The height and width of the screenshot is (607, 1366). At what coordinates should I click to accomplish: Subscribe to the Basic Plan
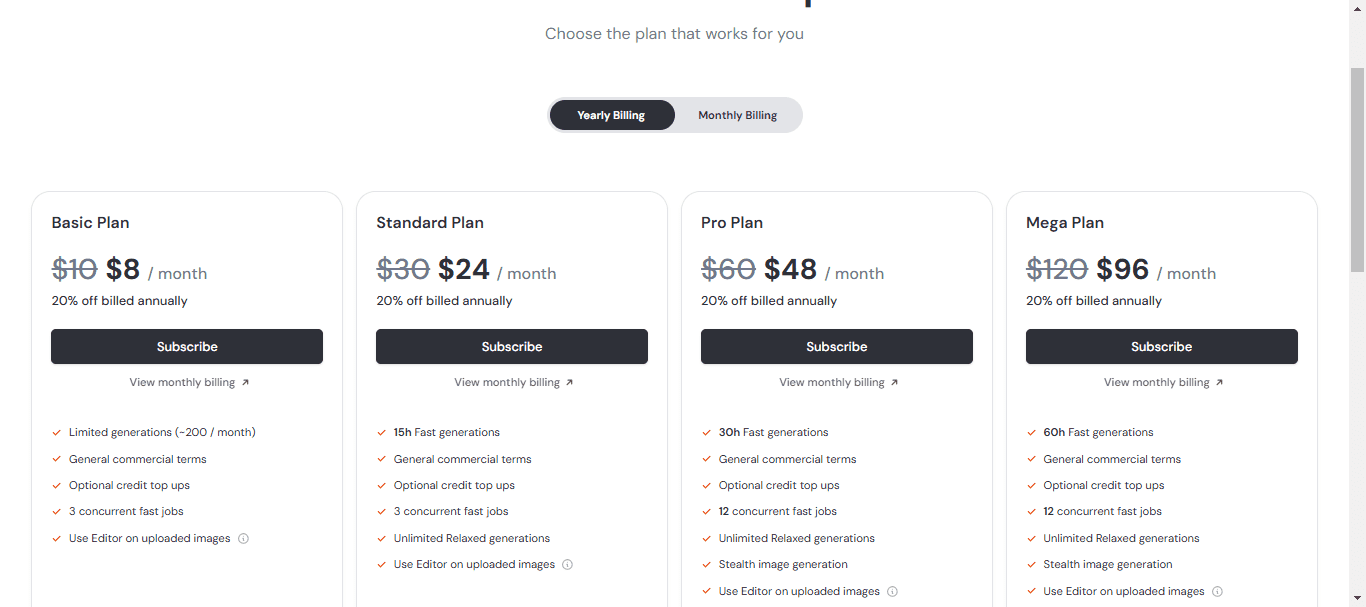(187, 346)
